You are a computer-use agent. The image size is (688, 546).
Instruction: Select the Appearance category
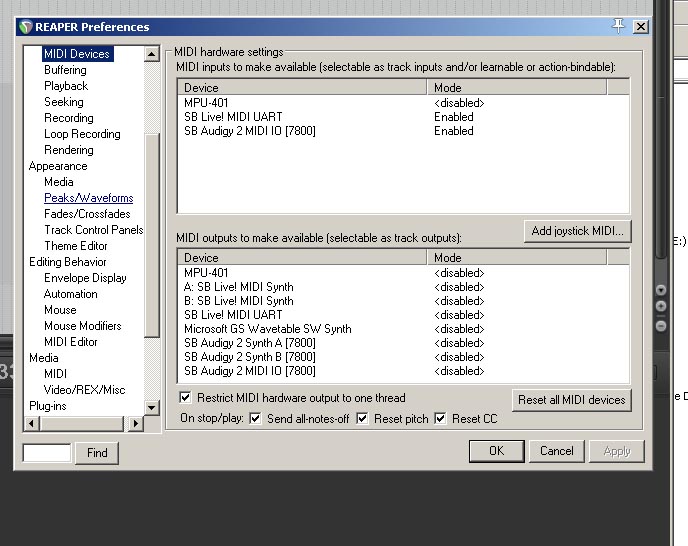(58, 166)
